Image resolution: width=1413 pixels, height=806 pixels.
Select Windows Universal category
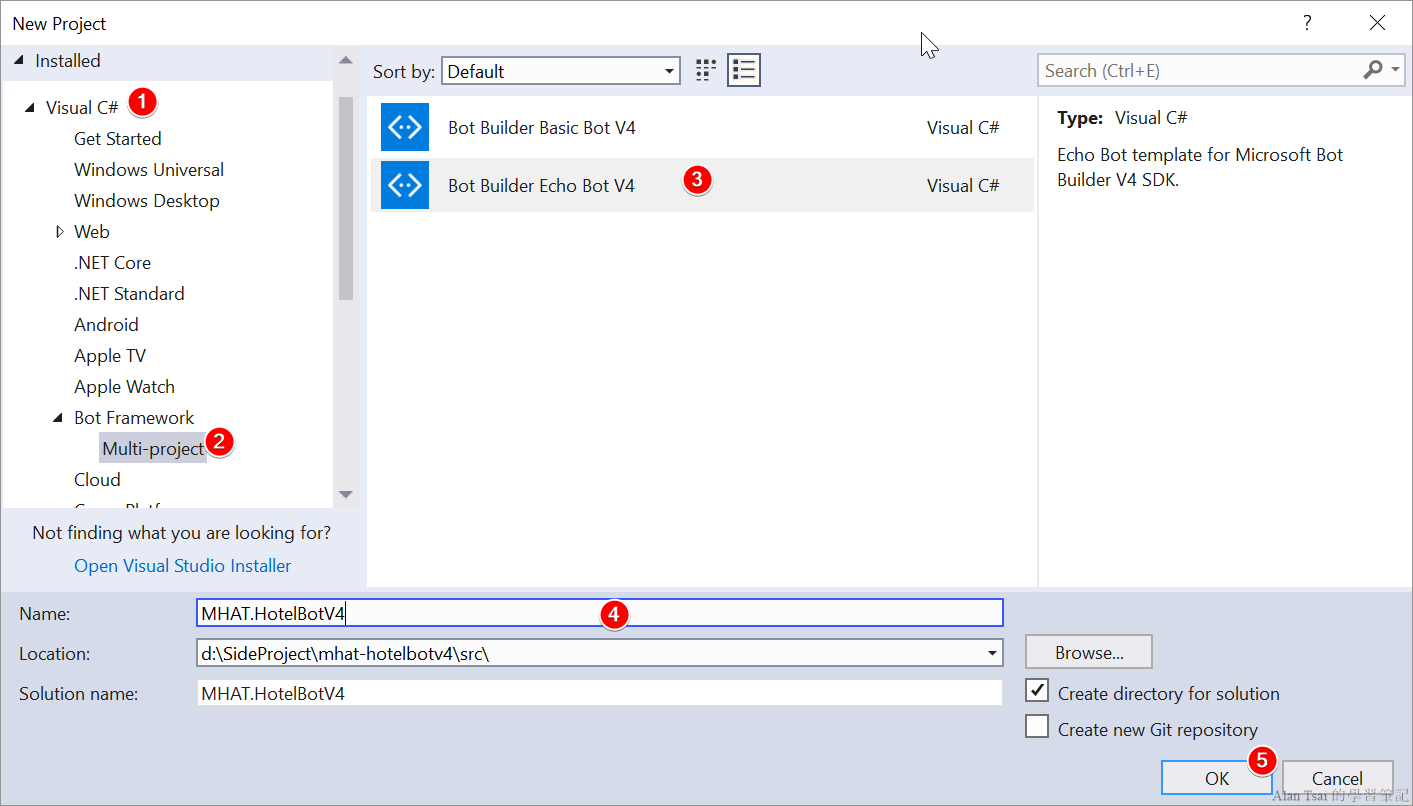149,170
